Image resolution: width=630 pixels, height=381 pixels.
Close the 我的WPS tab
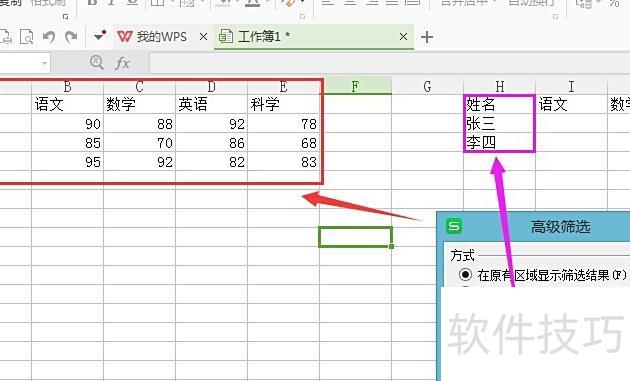point(203,37)
